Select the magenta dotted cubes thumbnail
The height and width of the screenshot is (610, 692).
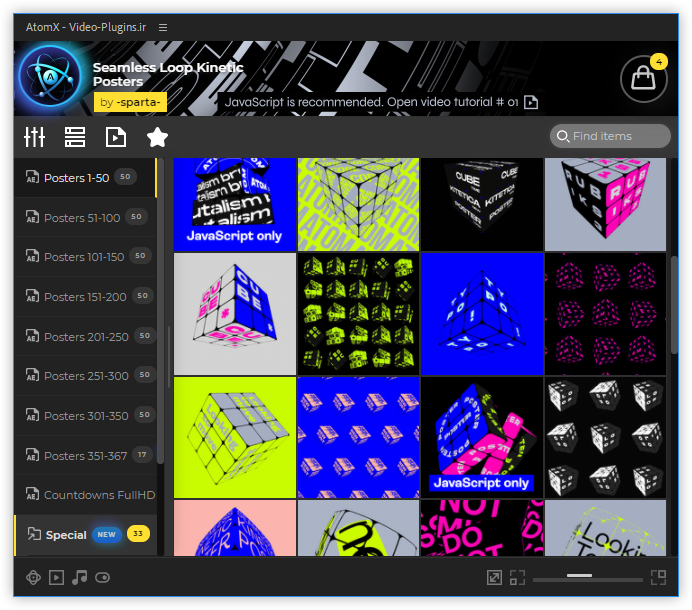(606, 314)
